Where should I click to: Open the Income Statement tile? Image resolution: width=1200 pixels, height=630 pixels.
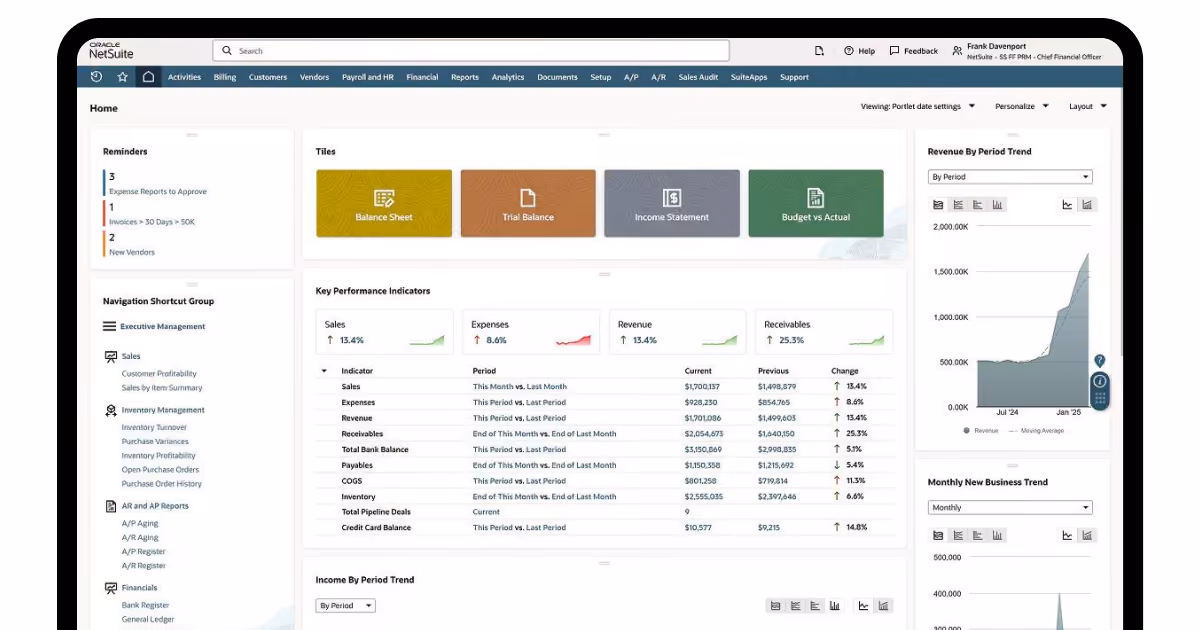pyautogui.click(x=672, y=203)
